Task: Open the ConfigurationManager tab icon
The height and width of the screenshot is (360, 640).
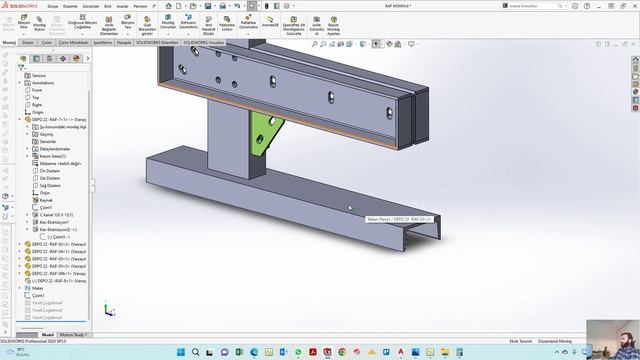Action: pos(49,58)
